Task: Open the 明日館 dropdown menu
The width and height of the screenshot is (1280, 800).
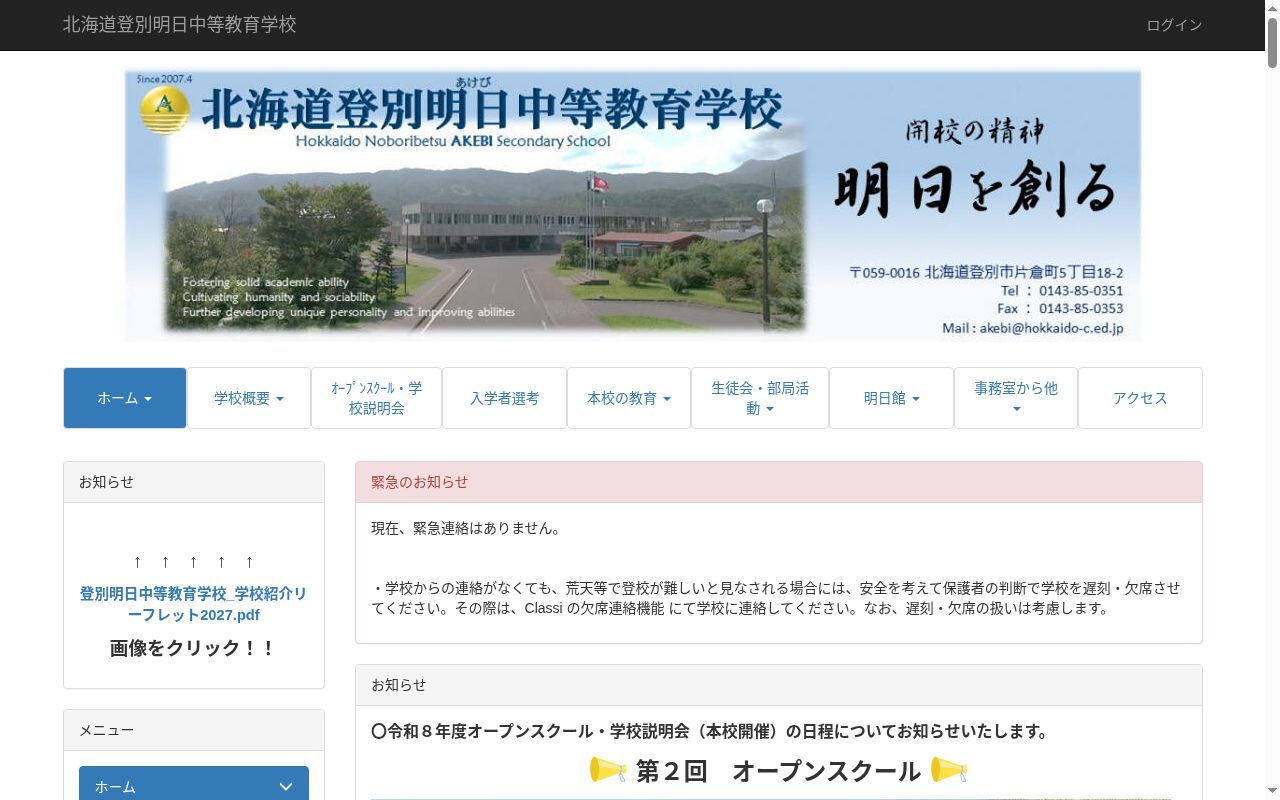Action: pyautogui.click(x=891, y=398)
